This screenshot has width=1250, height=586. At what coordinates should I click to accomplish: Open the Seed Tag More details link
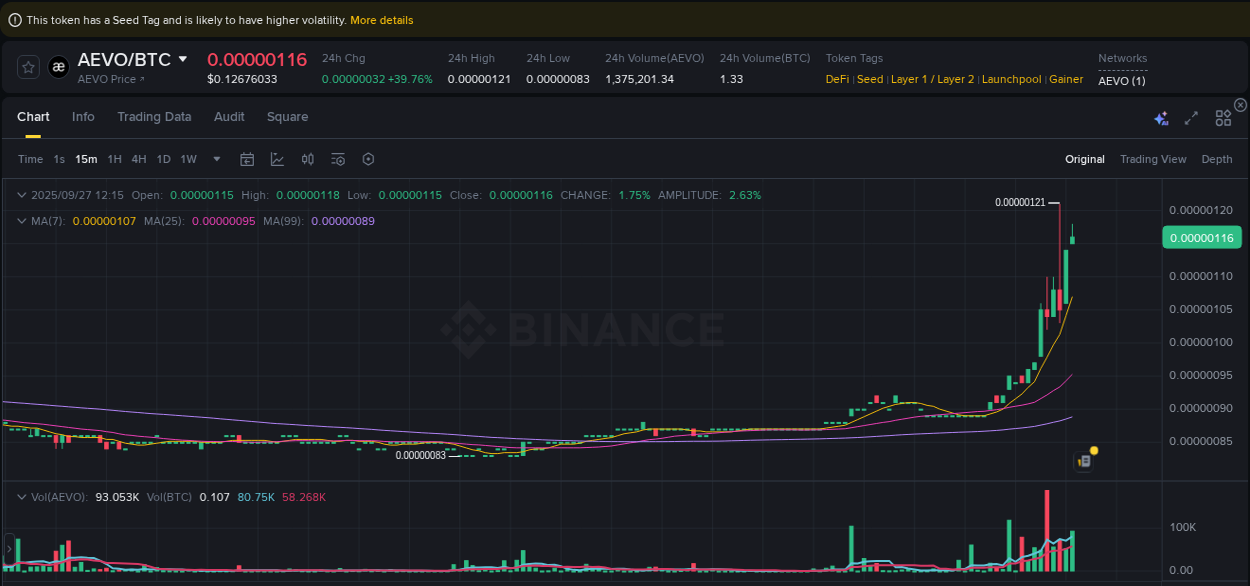tap(381, 19)
